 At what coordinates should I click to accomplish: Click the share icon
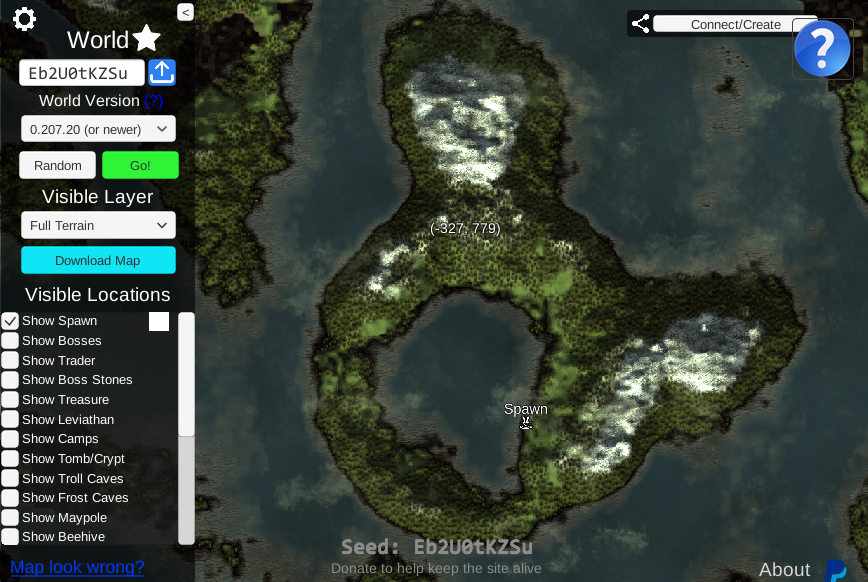coord(640,24)
